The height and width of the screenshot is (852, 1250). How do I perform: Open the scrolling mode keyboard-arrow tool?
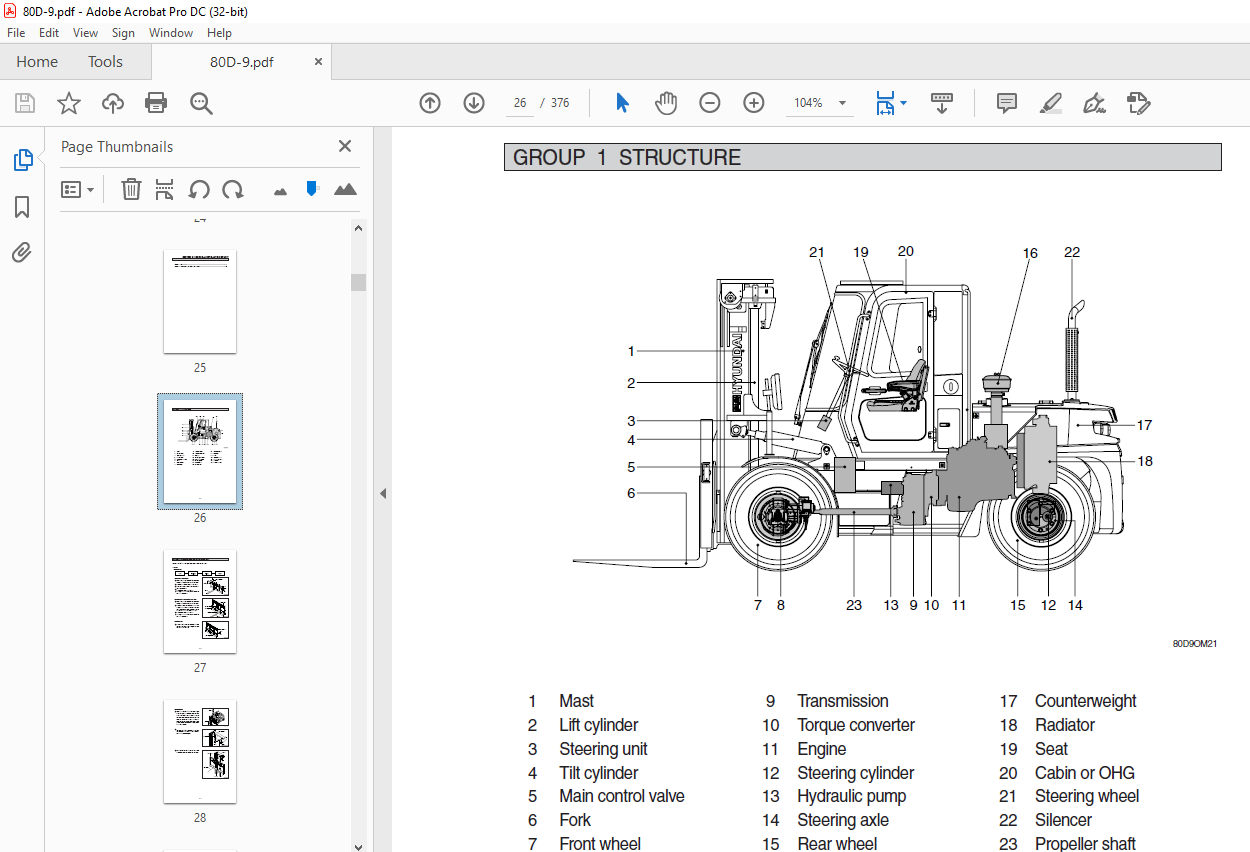(x=941, y=103)
